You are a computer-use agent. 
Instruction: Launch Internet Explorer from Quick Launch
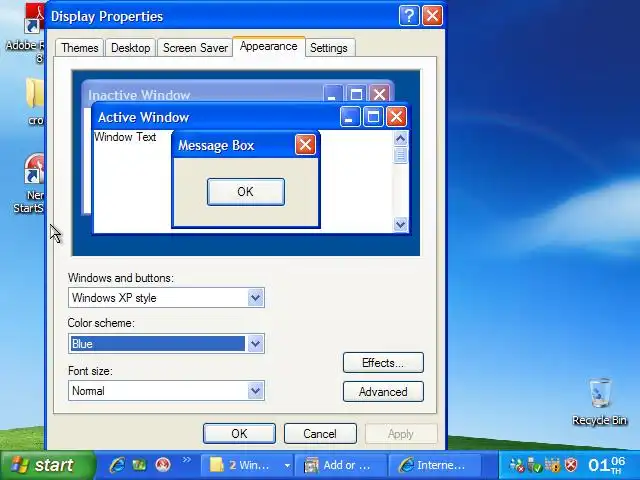point(117,465)
